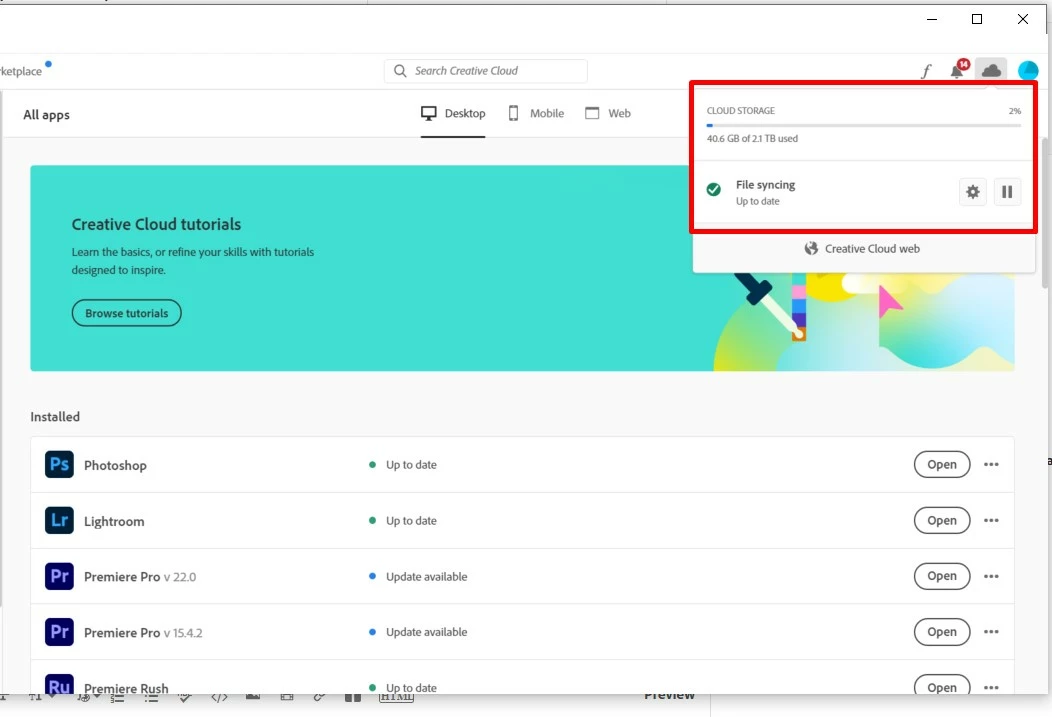Open more options for Lightroom
Image resolution: width=1052 pixels, height=717 pixels.
[991, 520]
